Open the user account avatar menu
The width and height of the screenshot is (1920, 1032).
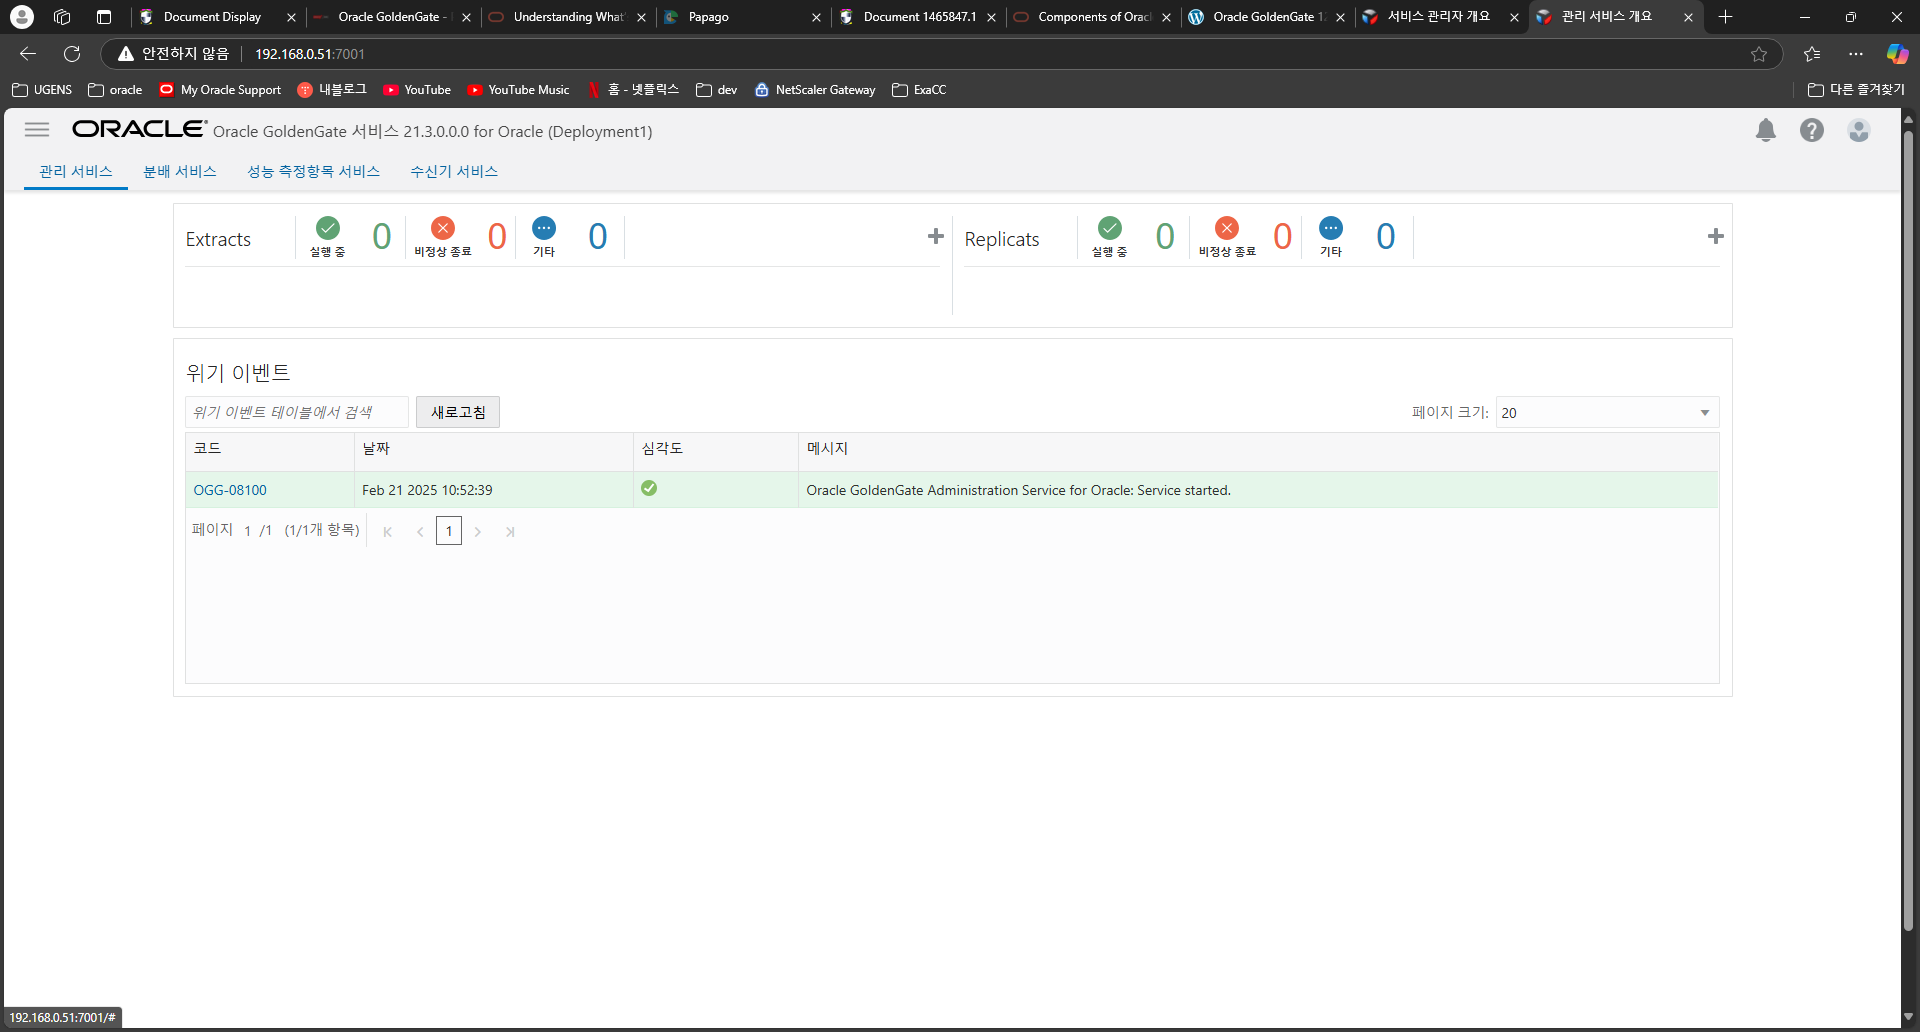pyautogui.click(x=1859, y=130)
